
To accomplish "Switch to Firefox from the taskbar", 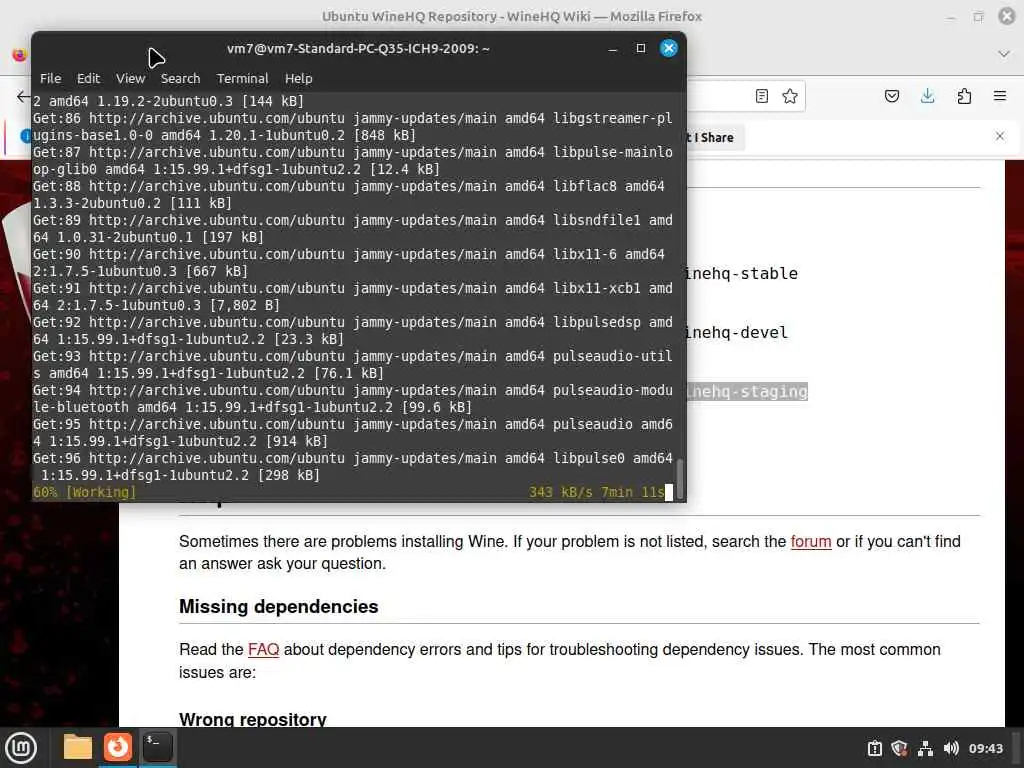I will [x=118, y=746].
